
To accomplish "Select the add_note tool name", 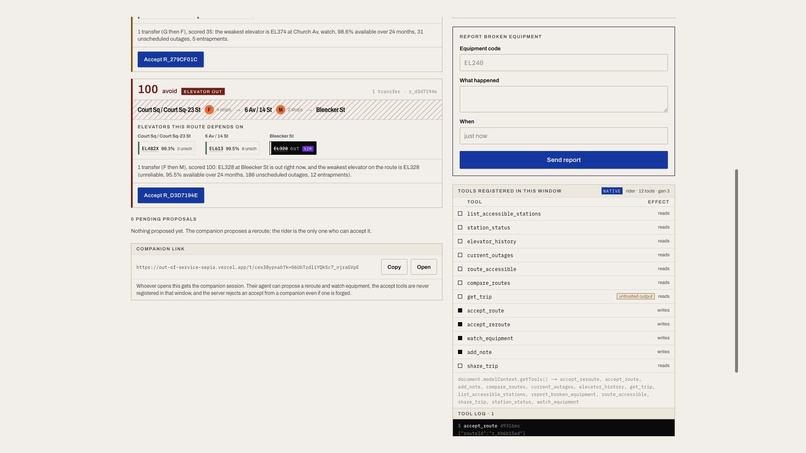I will coord(479,353).
